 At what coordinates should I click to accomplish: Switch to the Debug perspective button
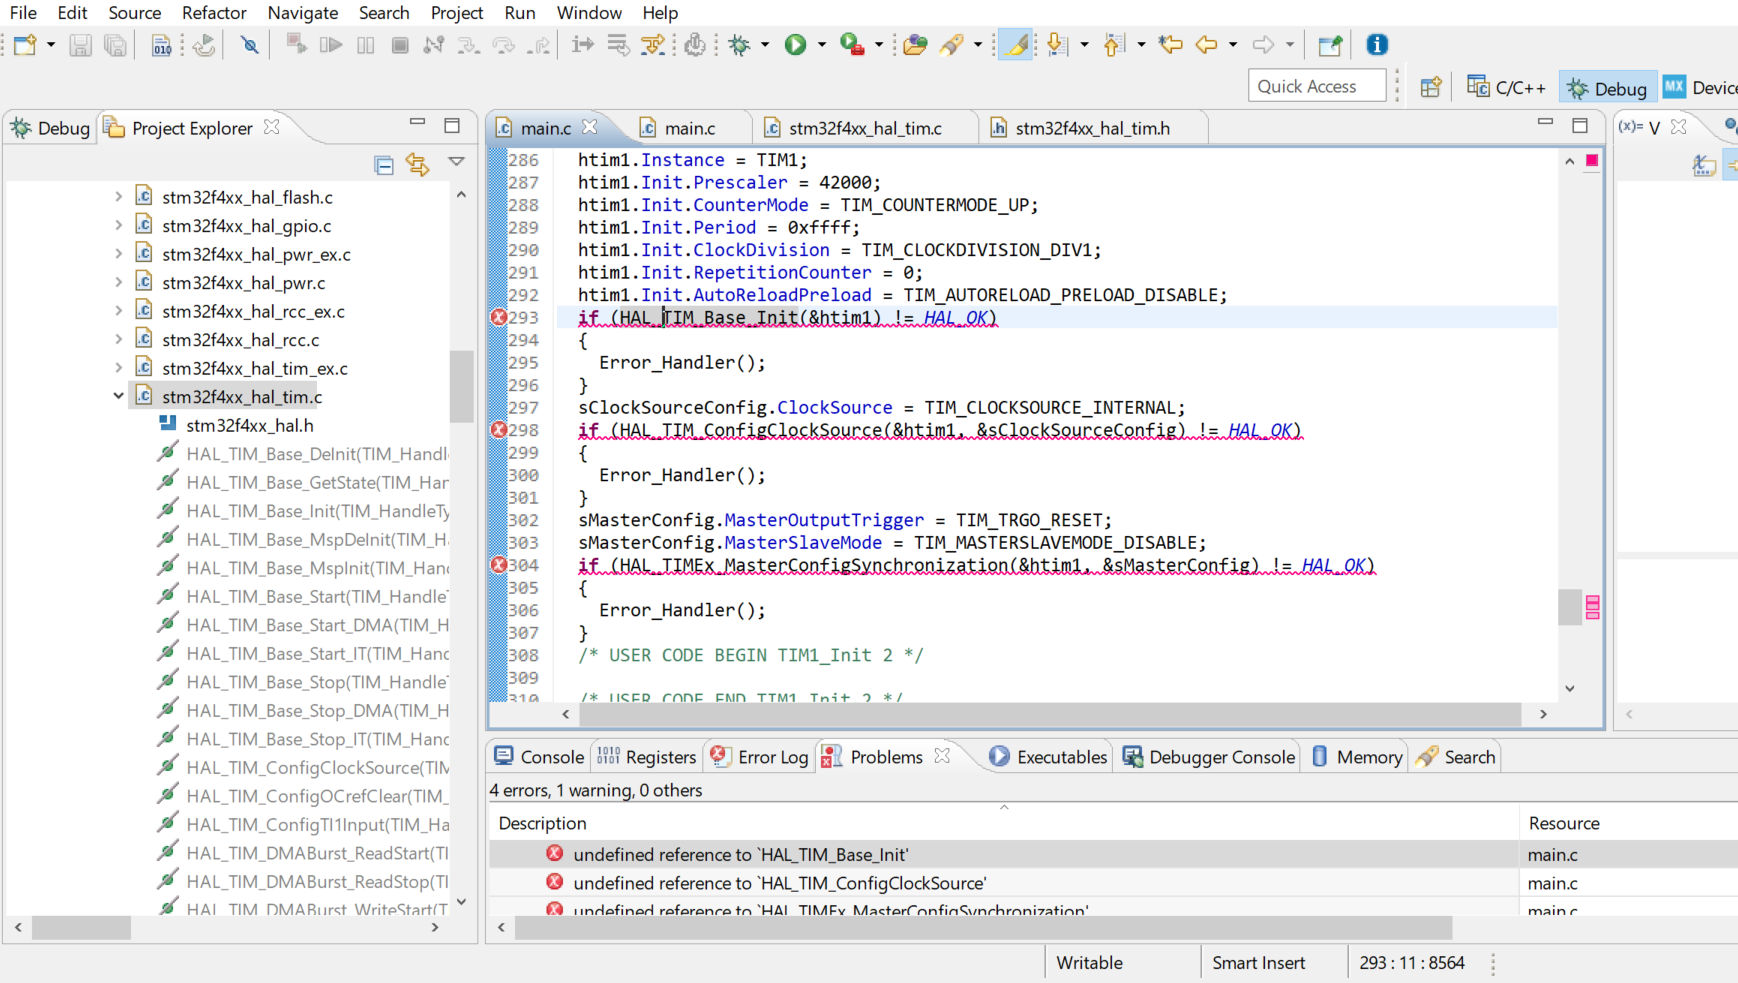[x=1607, y=88]
